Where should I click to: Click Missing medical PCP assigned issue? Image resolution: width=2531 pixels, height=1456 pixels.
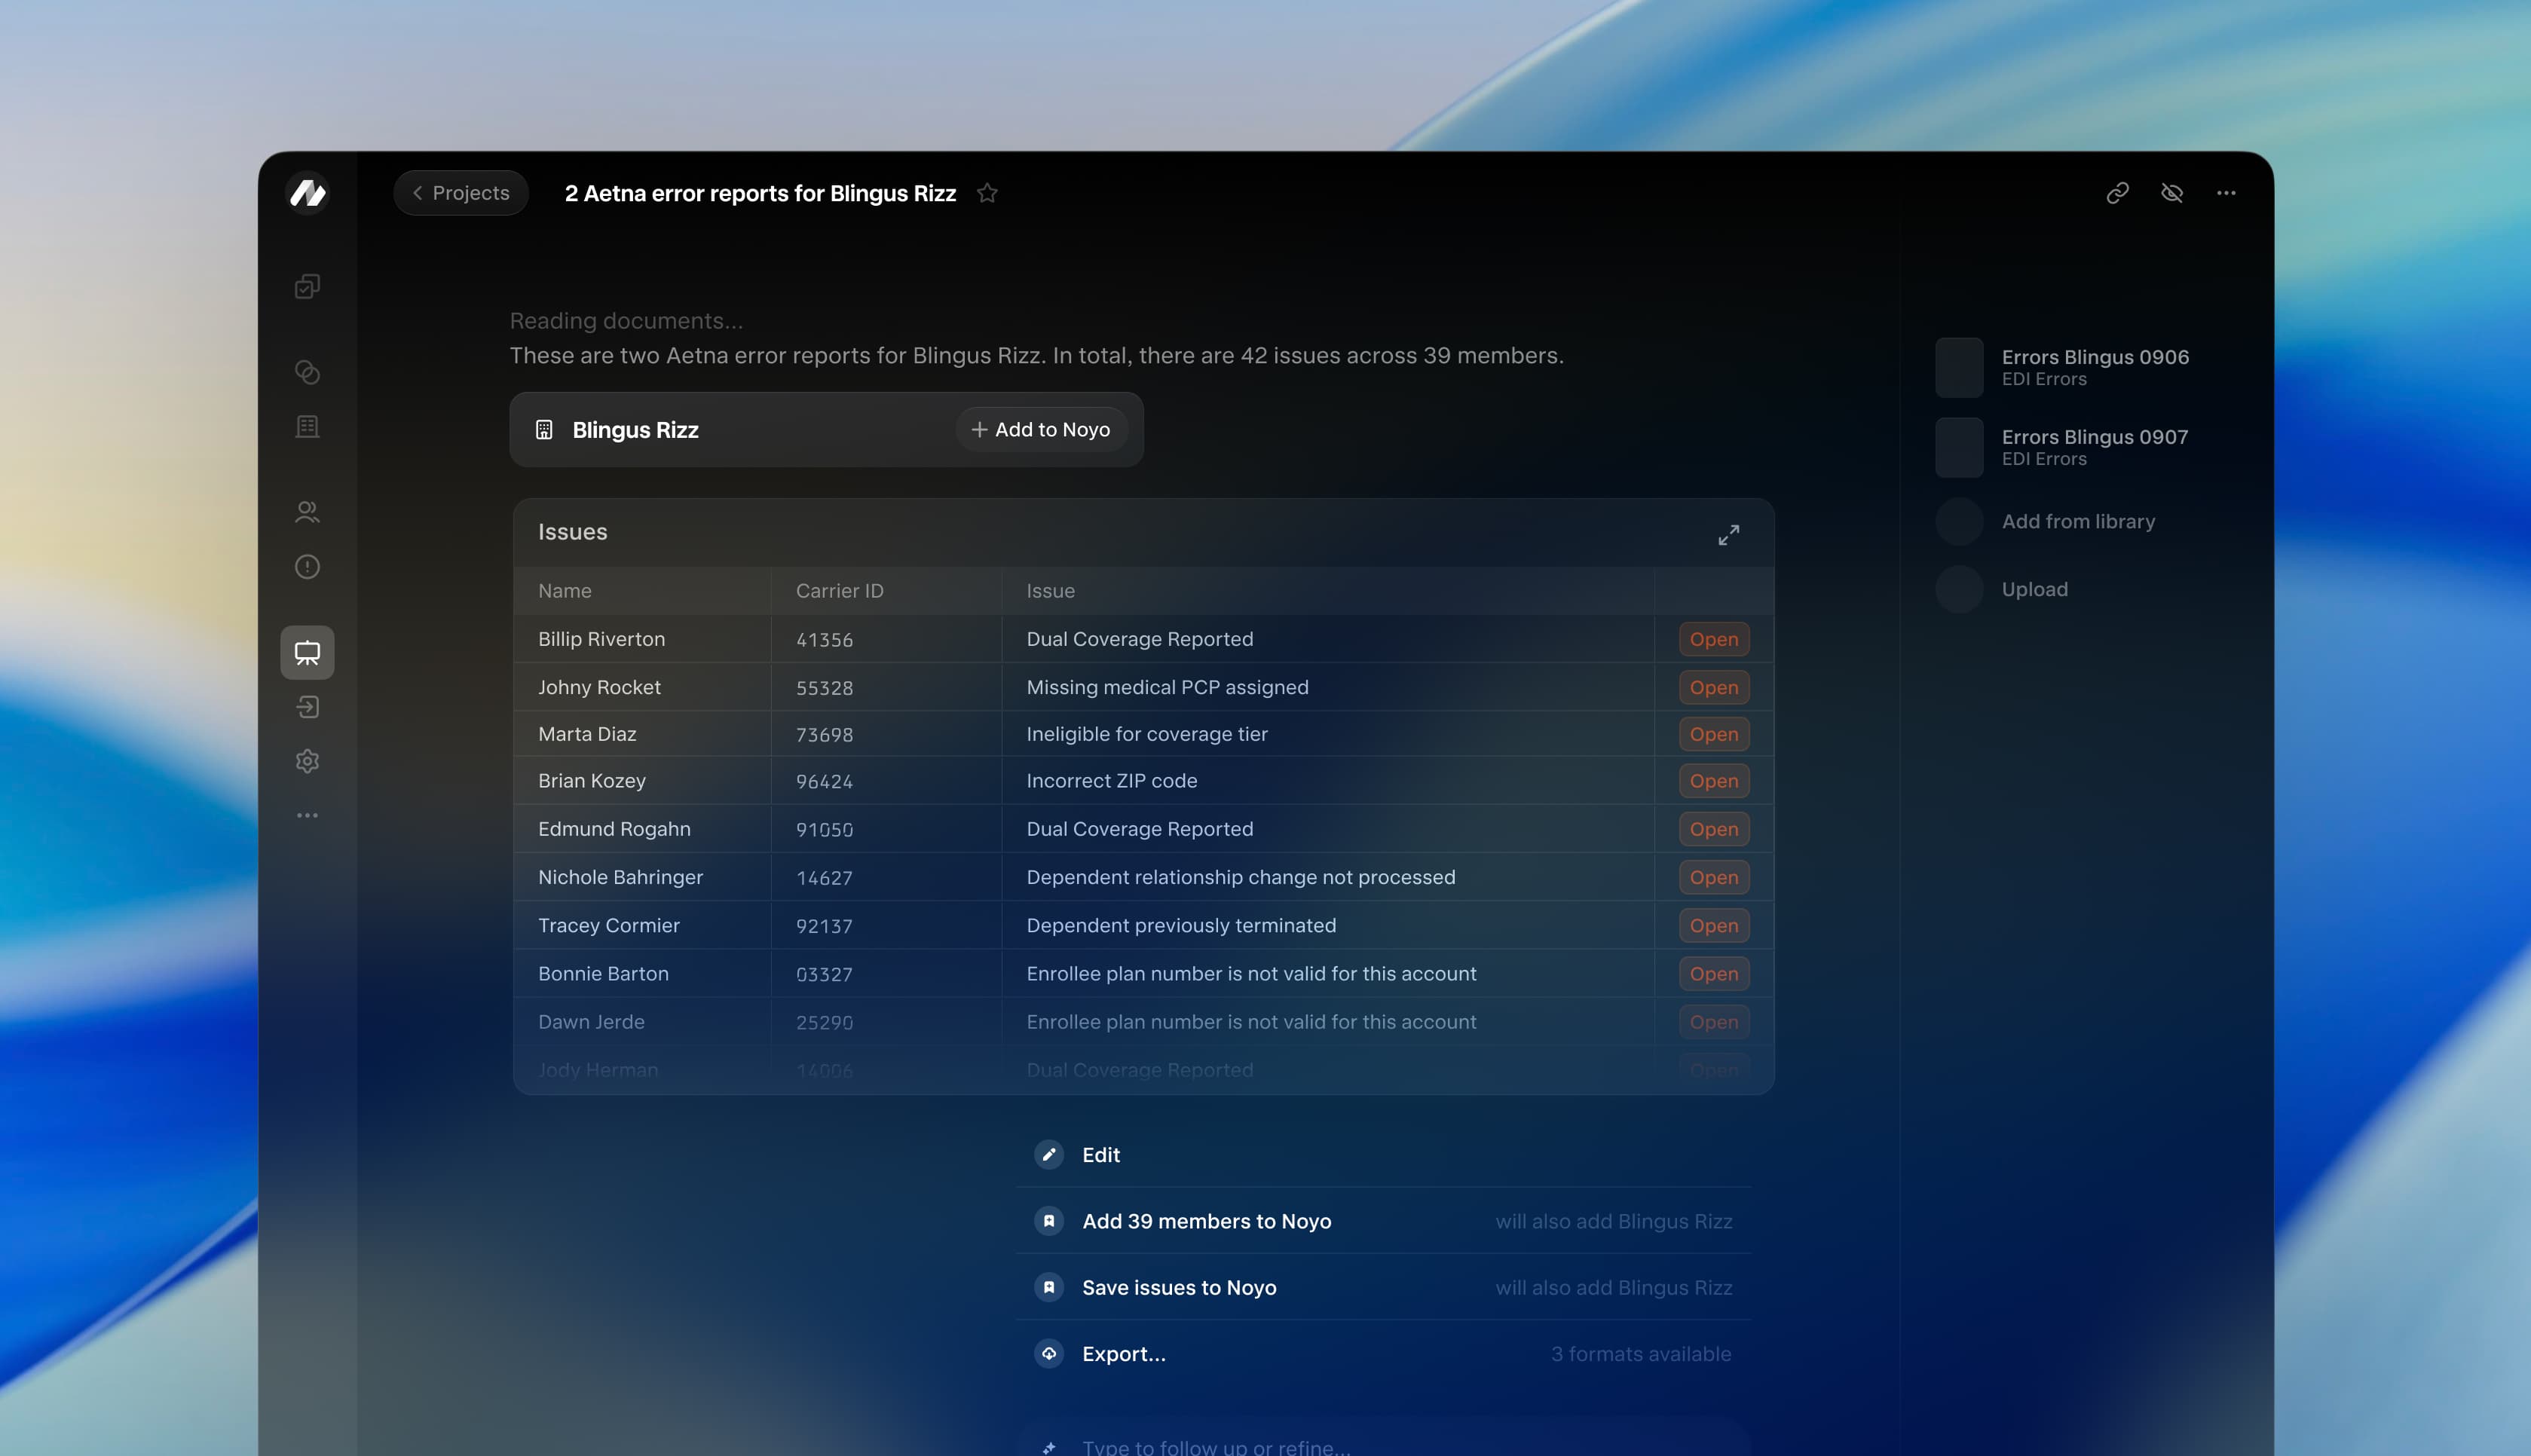[1167, 687]
